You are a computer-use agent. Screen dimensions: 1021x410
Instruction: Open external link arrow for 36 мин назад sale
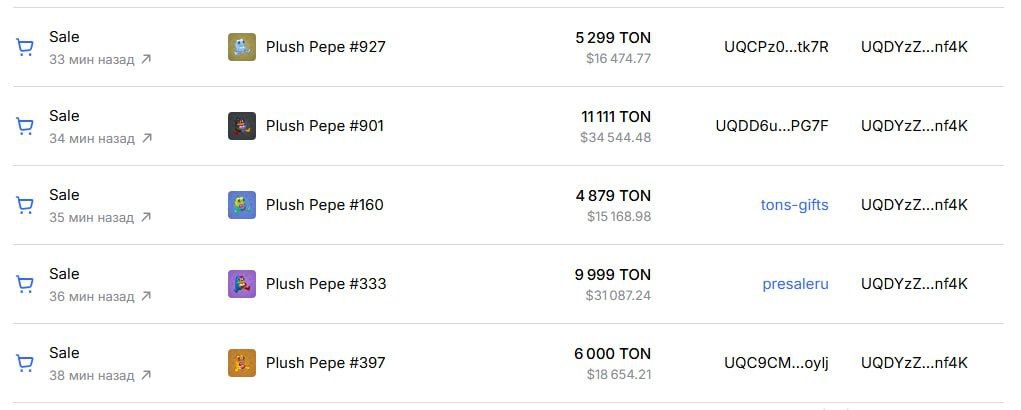coord(146,296)
